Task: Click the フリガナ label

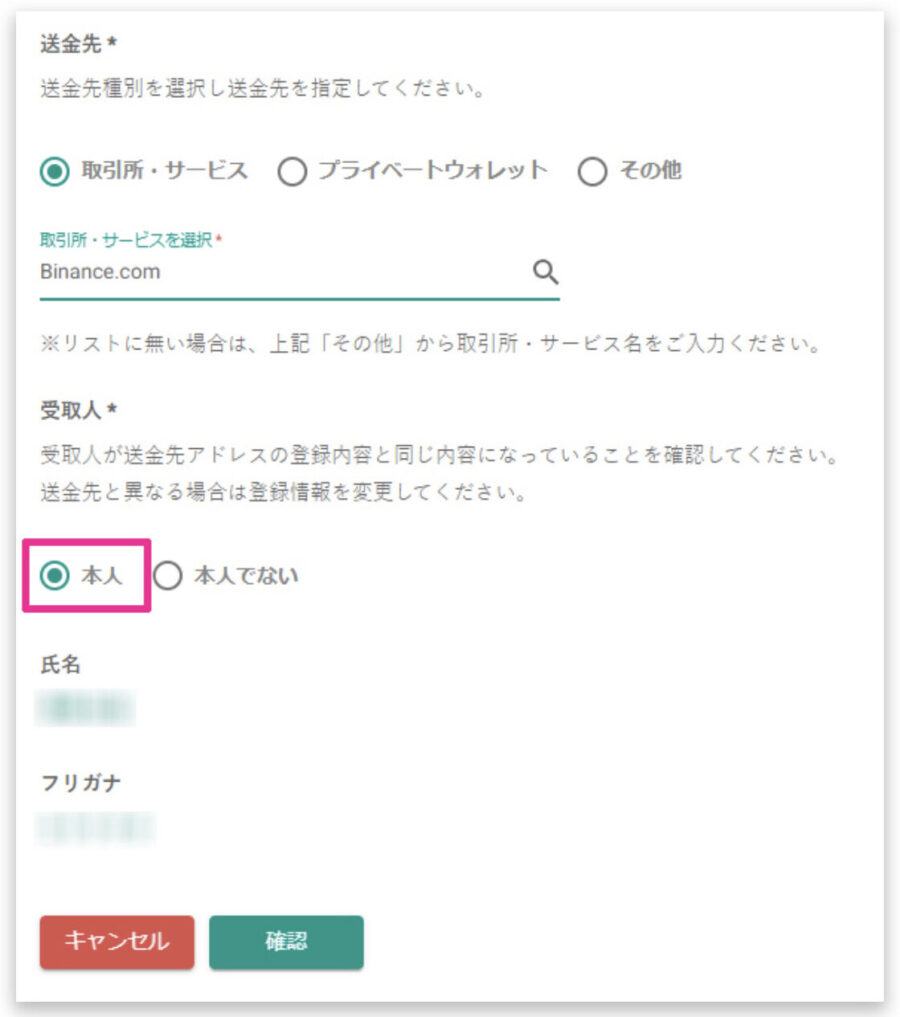Action: click(81, 783)
